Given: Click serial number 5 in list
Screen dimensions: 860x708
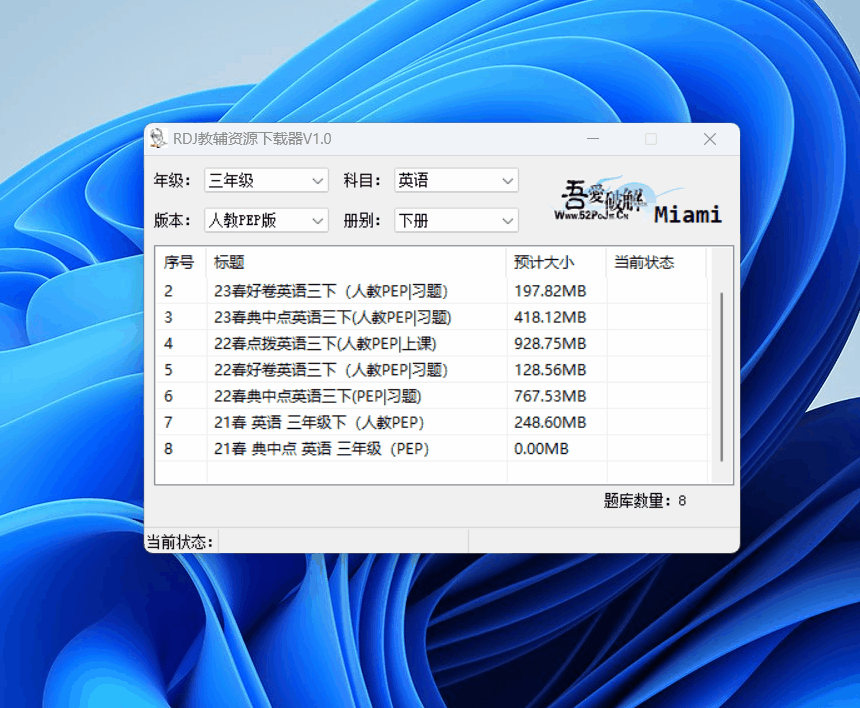Looking at the screenshot, I should (x=168, y=370).
